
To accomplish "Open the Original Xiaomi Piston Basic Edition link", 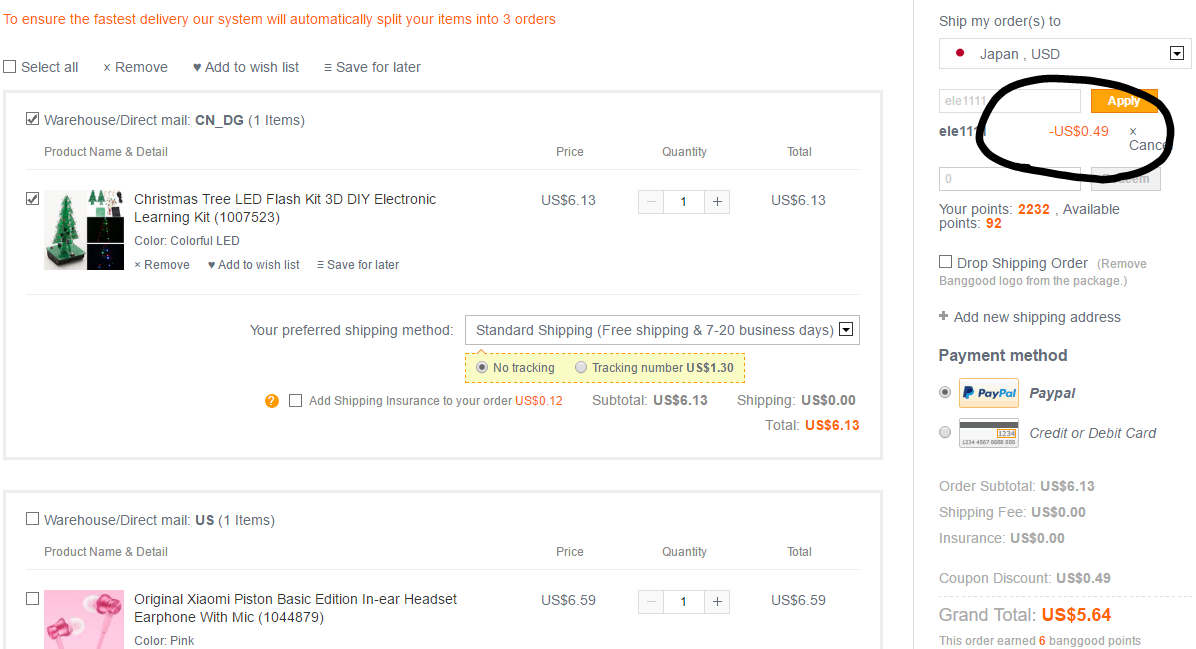I will (295, 608).
